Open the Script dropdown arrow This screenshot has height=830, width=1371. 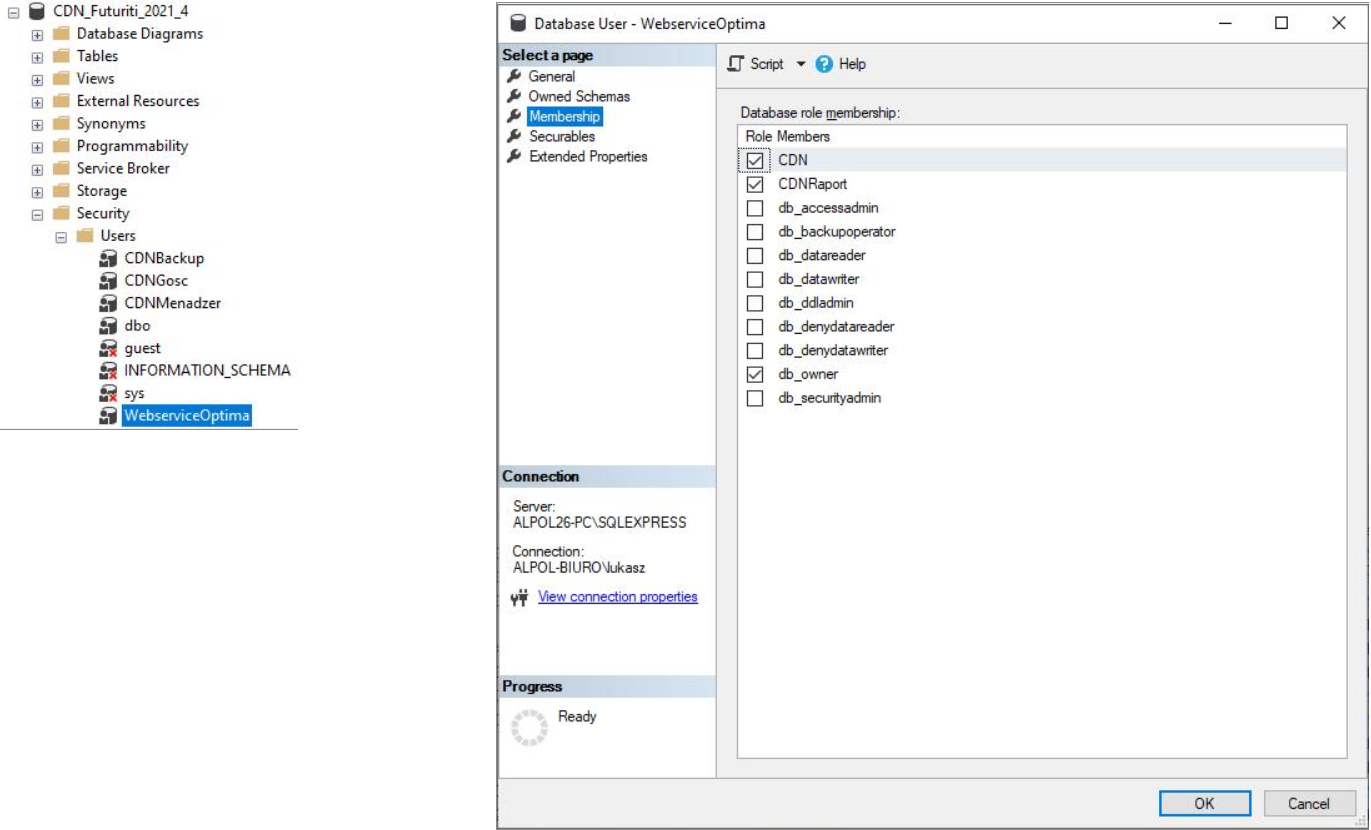coord(800,64)
